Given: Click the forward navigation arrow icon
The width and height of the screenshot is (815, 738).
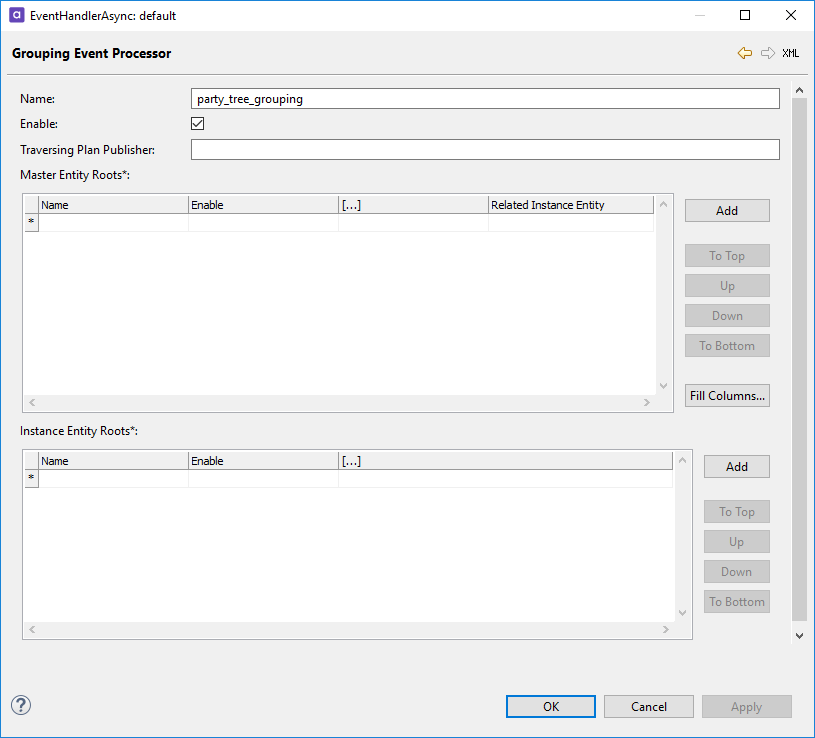Looking at the screenshot, I should click(x=767, y=53).
